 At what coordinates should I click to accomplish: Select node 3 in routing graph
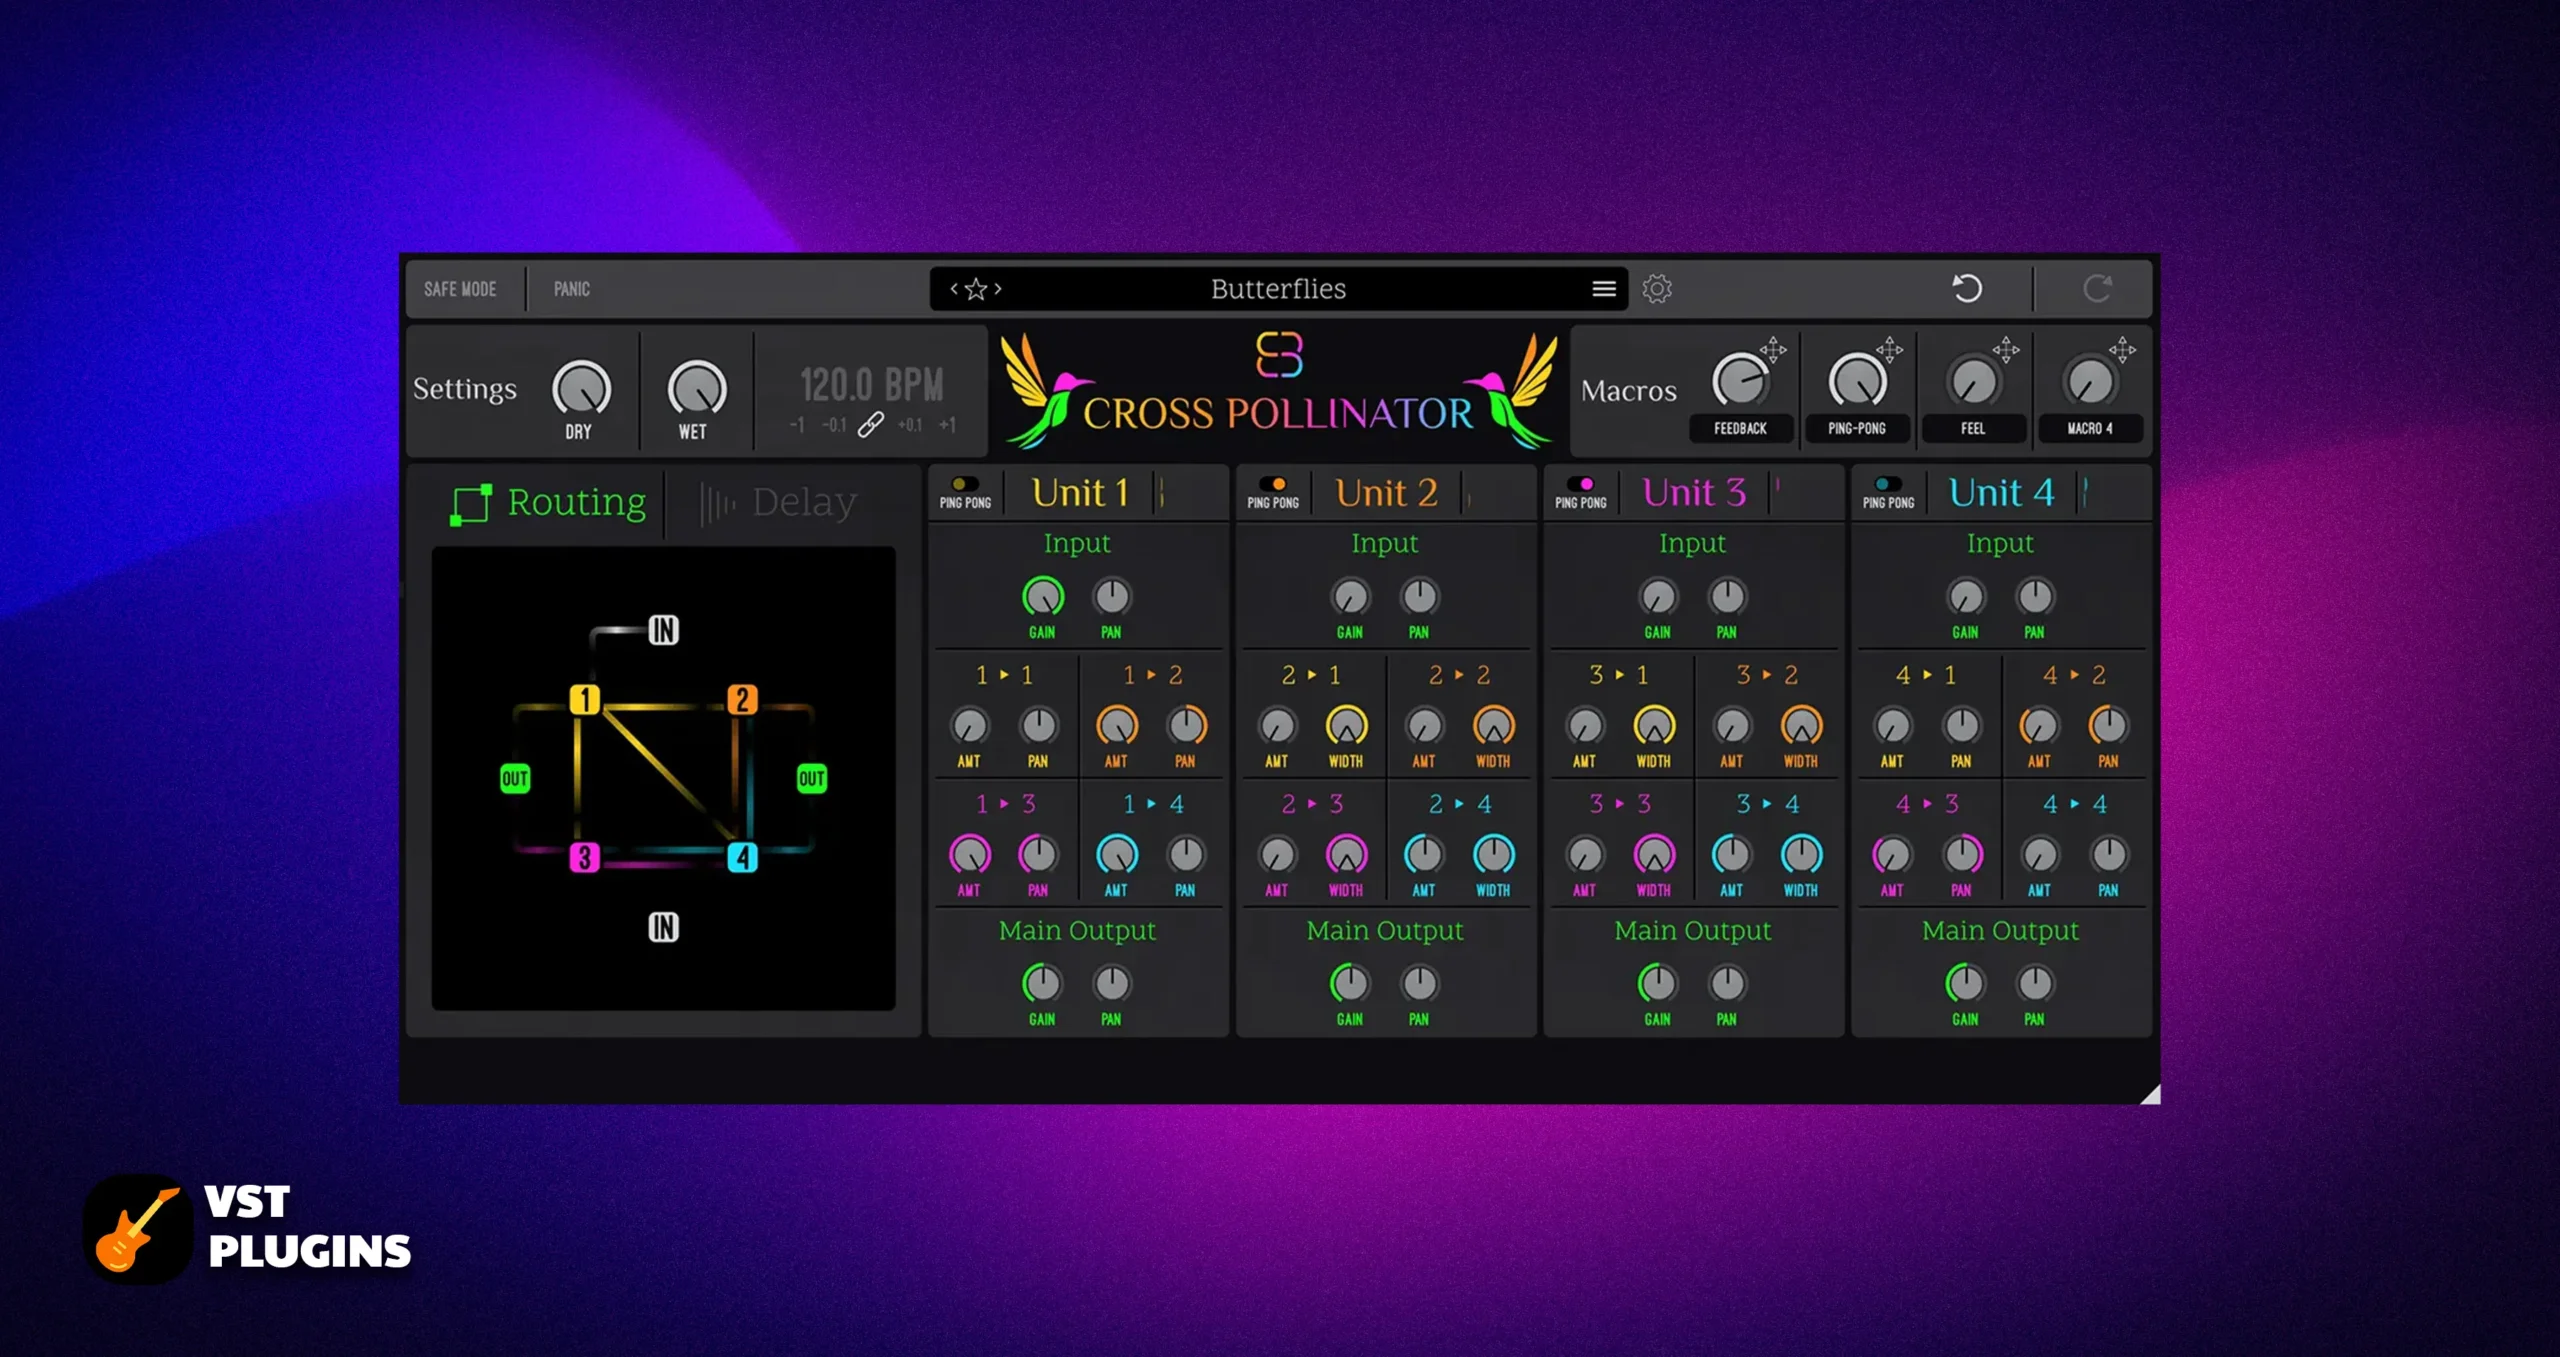(585, 857)
